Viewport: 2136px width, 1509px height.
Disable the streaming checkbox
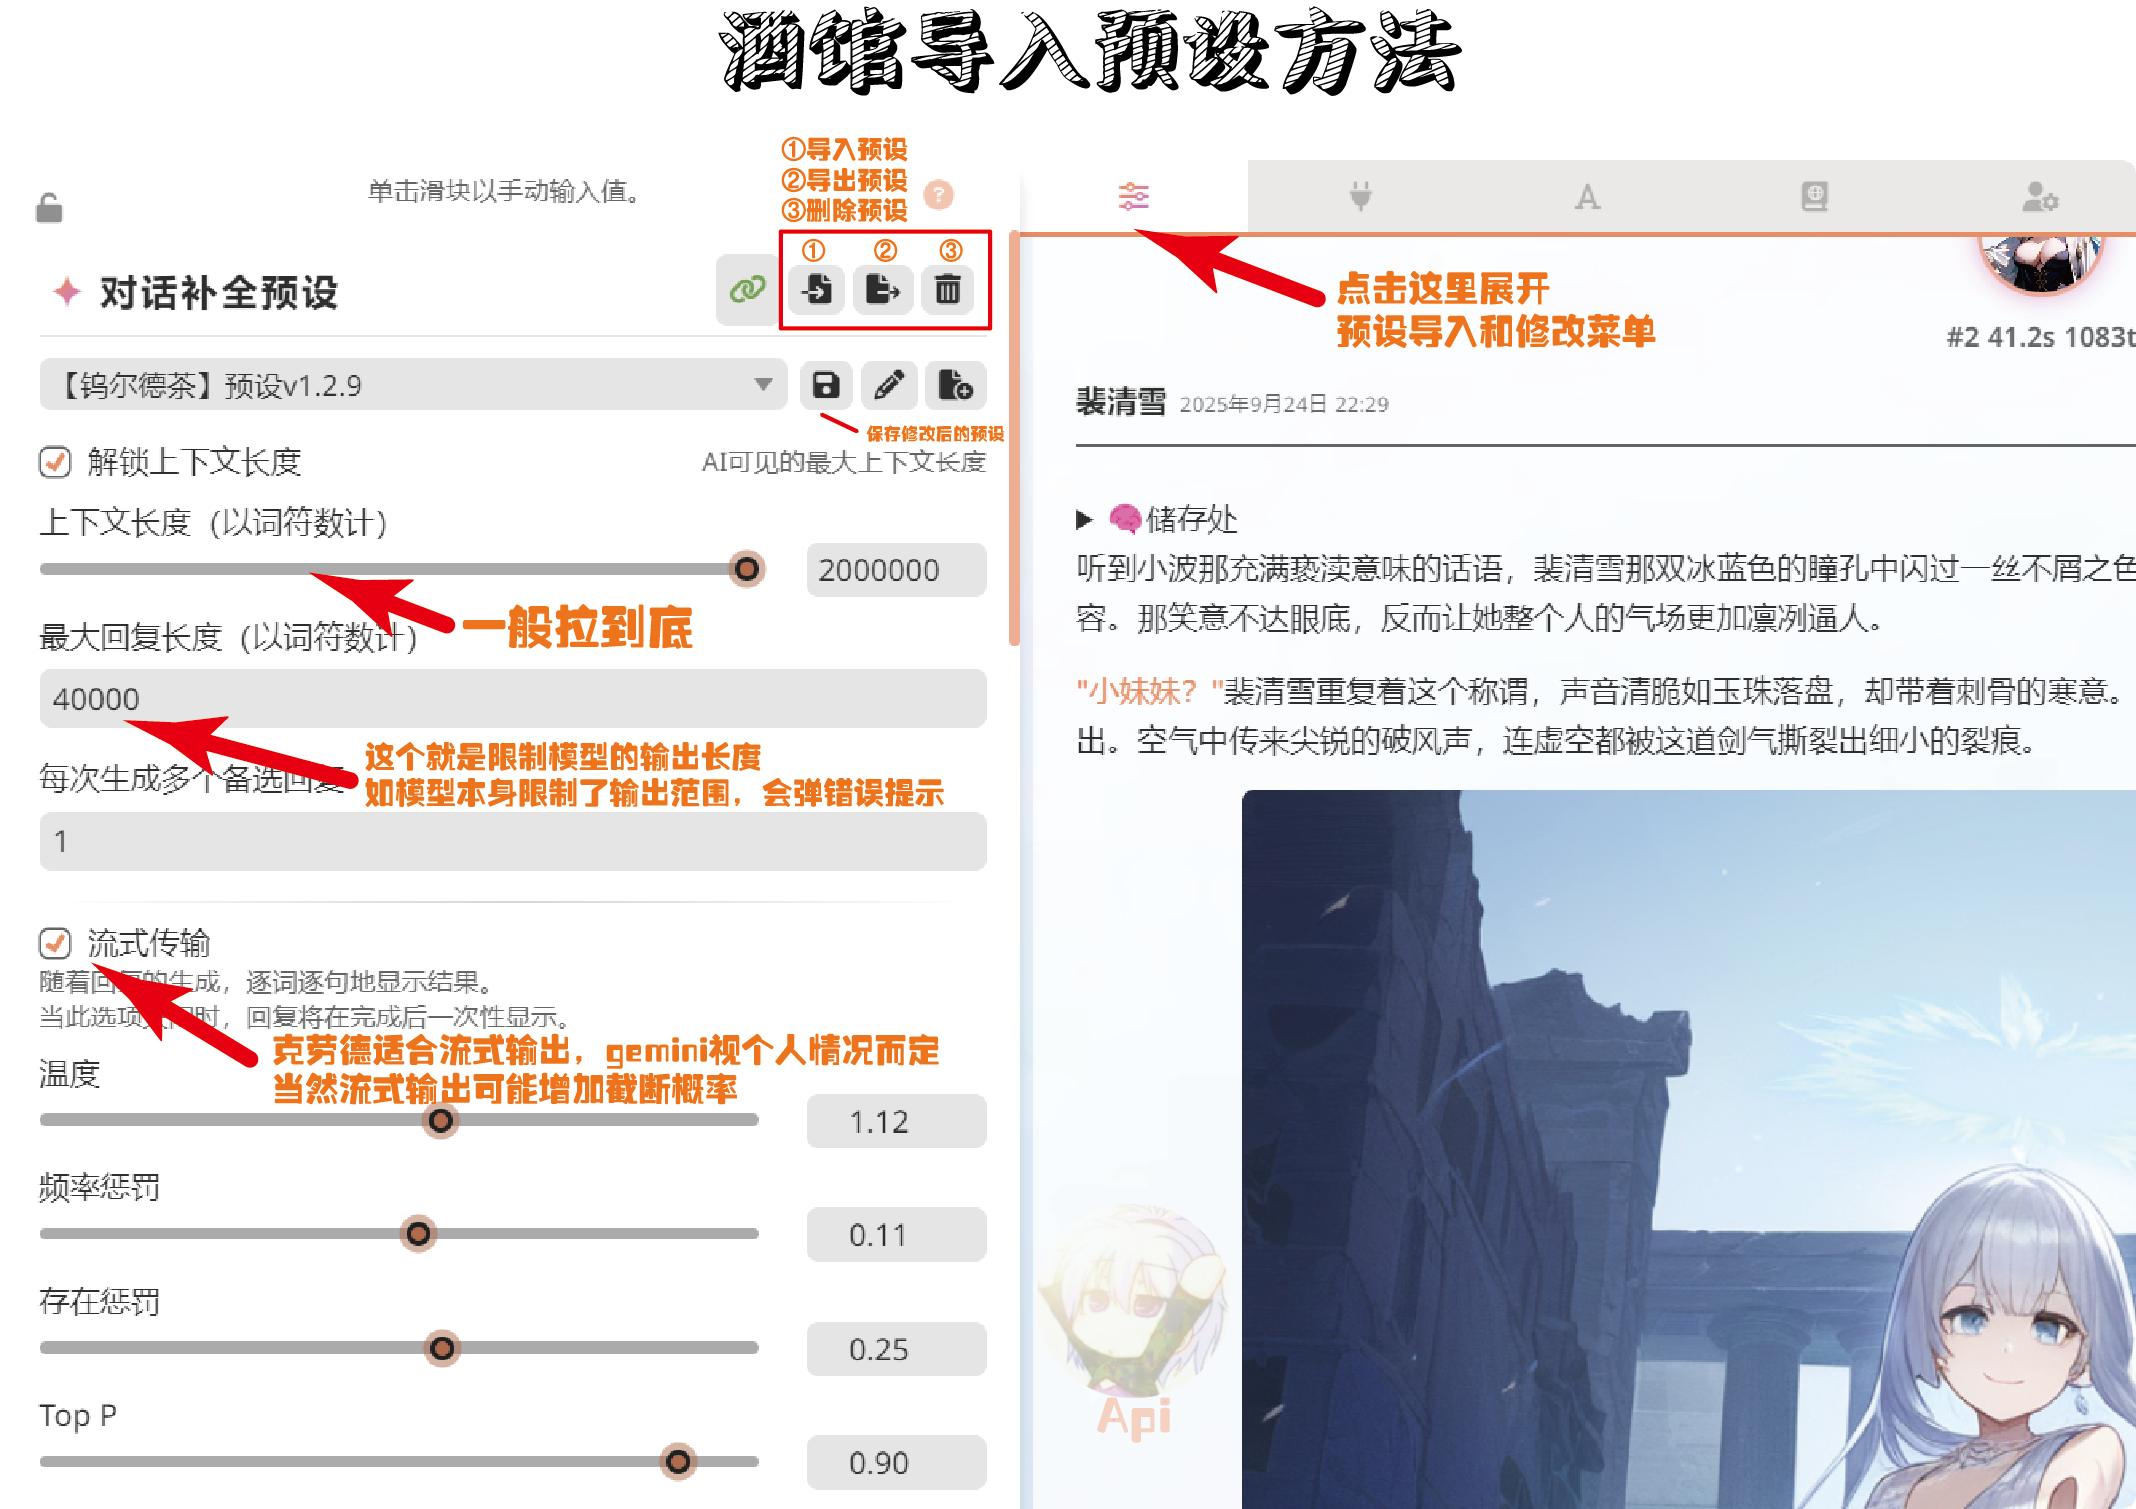pos(55,943)
